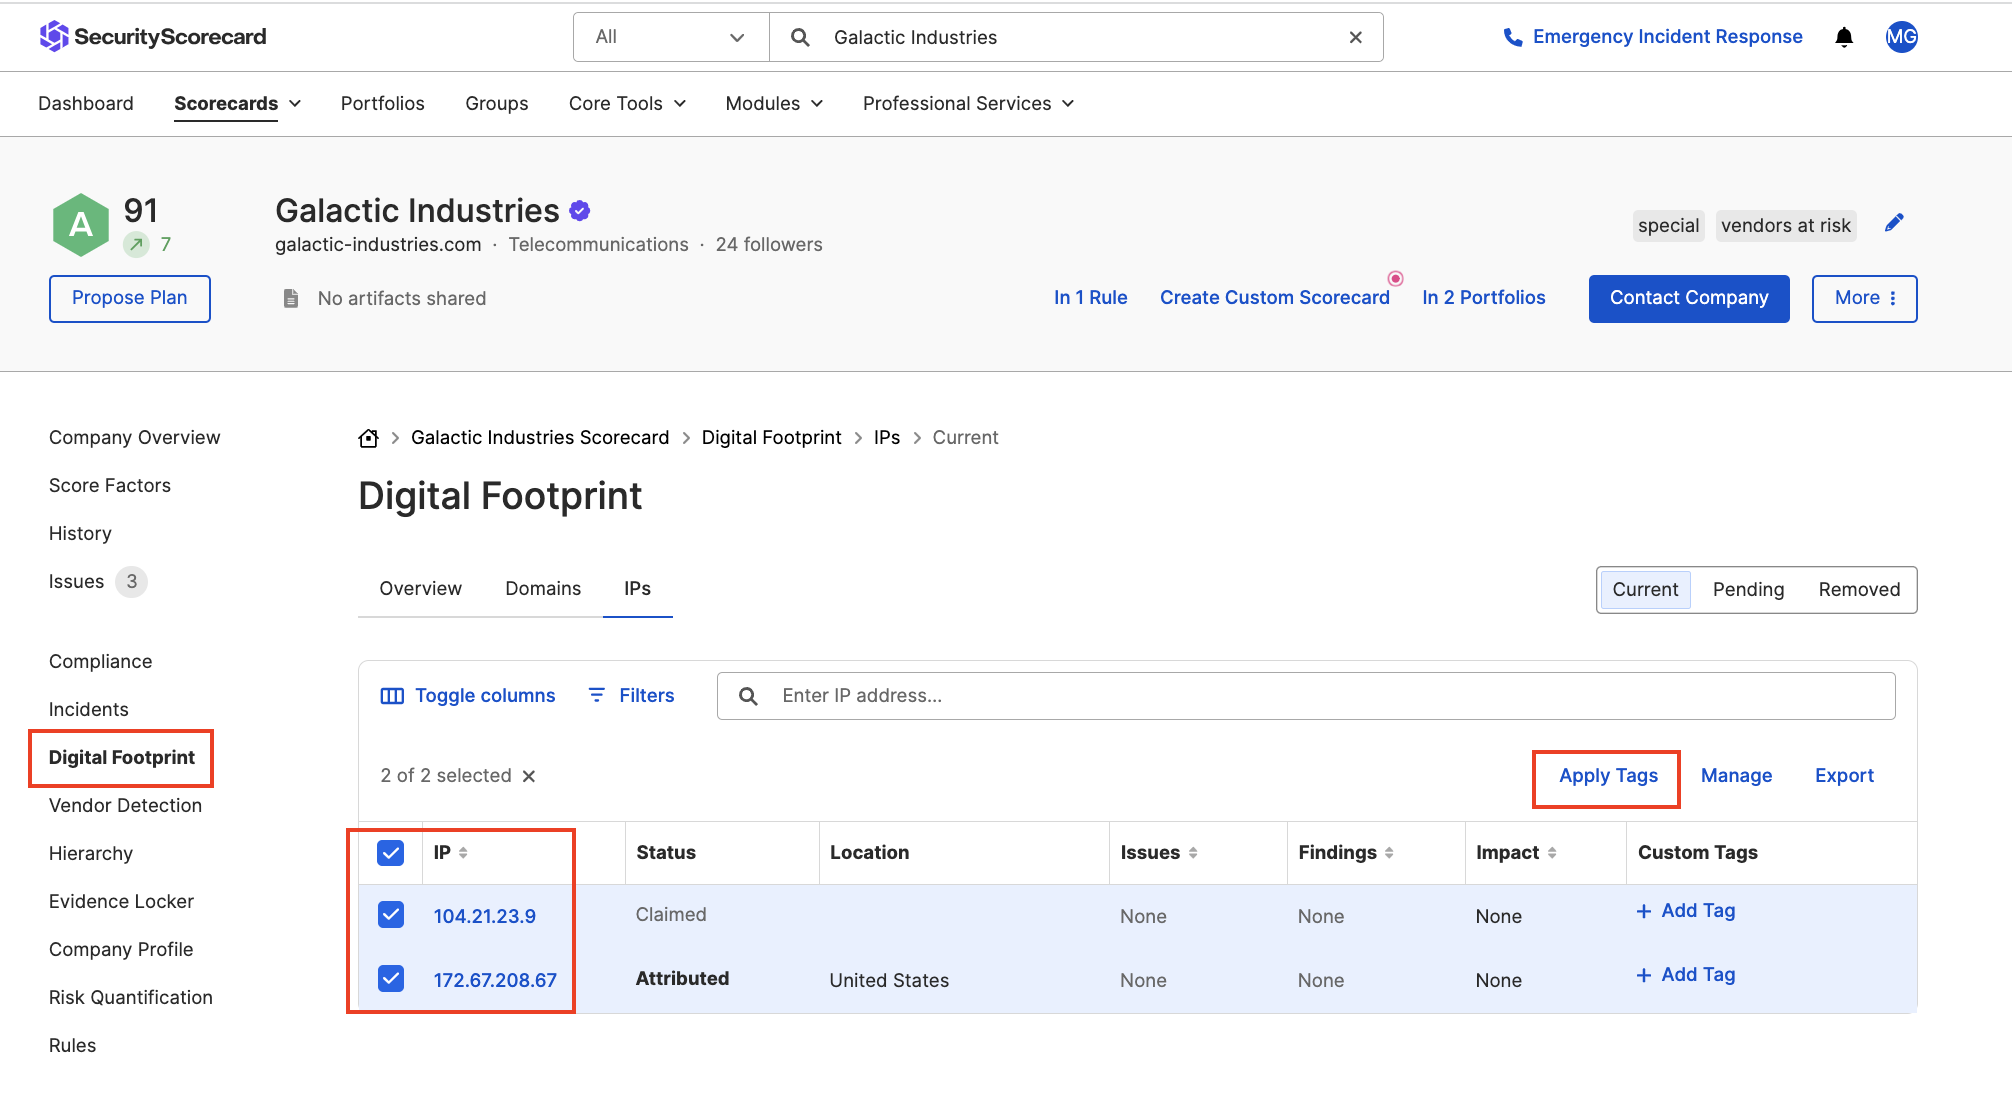This screenshot has width=2012, height=1098.
Task: Click the plus icon for 172.67.208.67 tag
Action: click(1643, 975)
